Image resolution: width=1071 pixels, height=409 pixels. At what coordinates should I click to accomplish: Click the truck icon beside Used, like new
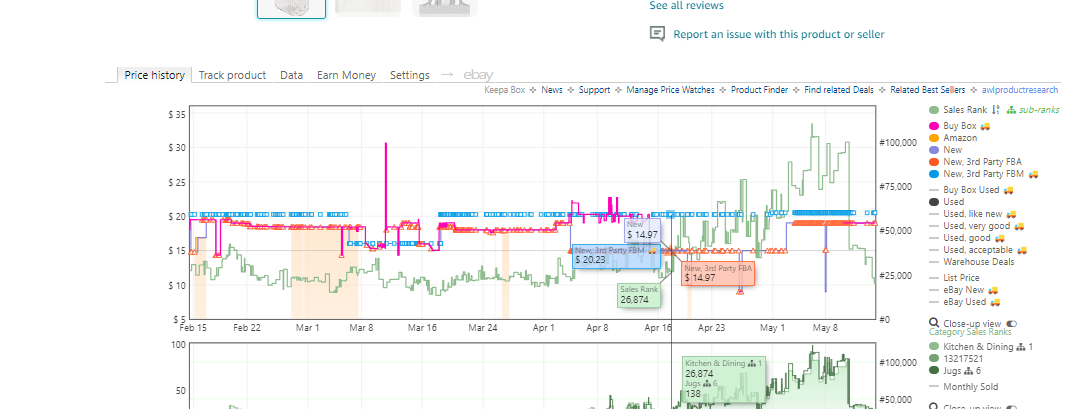[1012, 214]
